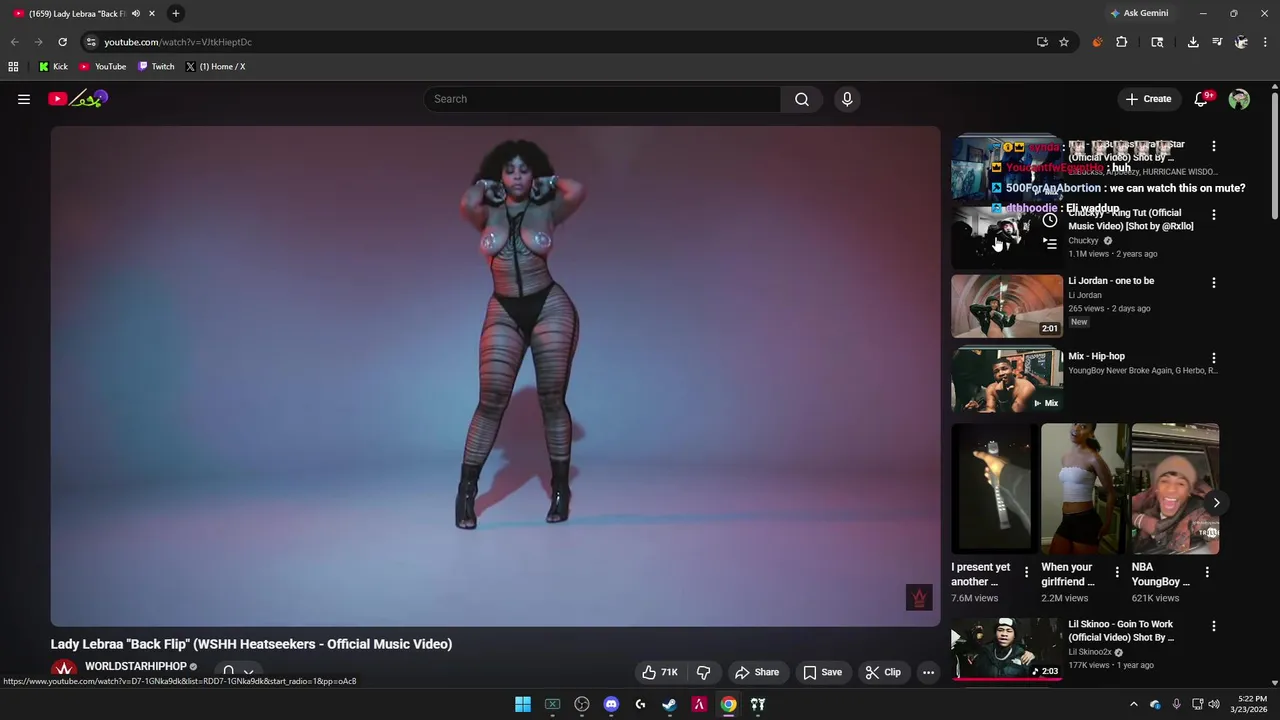Share this video

coord(757,672)
